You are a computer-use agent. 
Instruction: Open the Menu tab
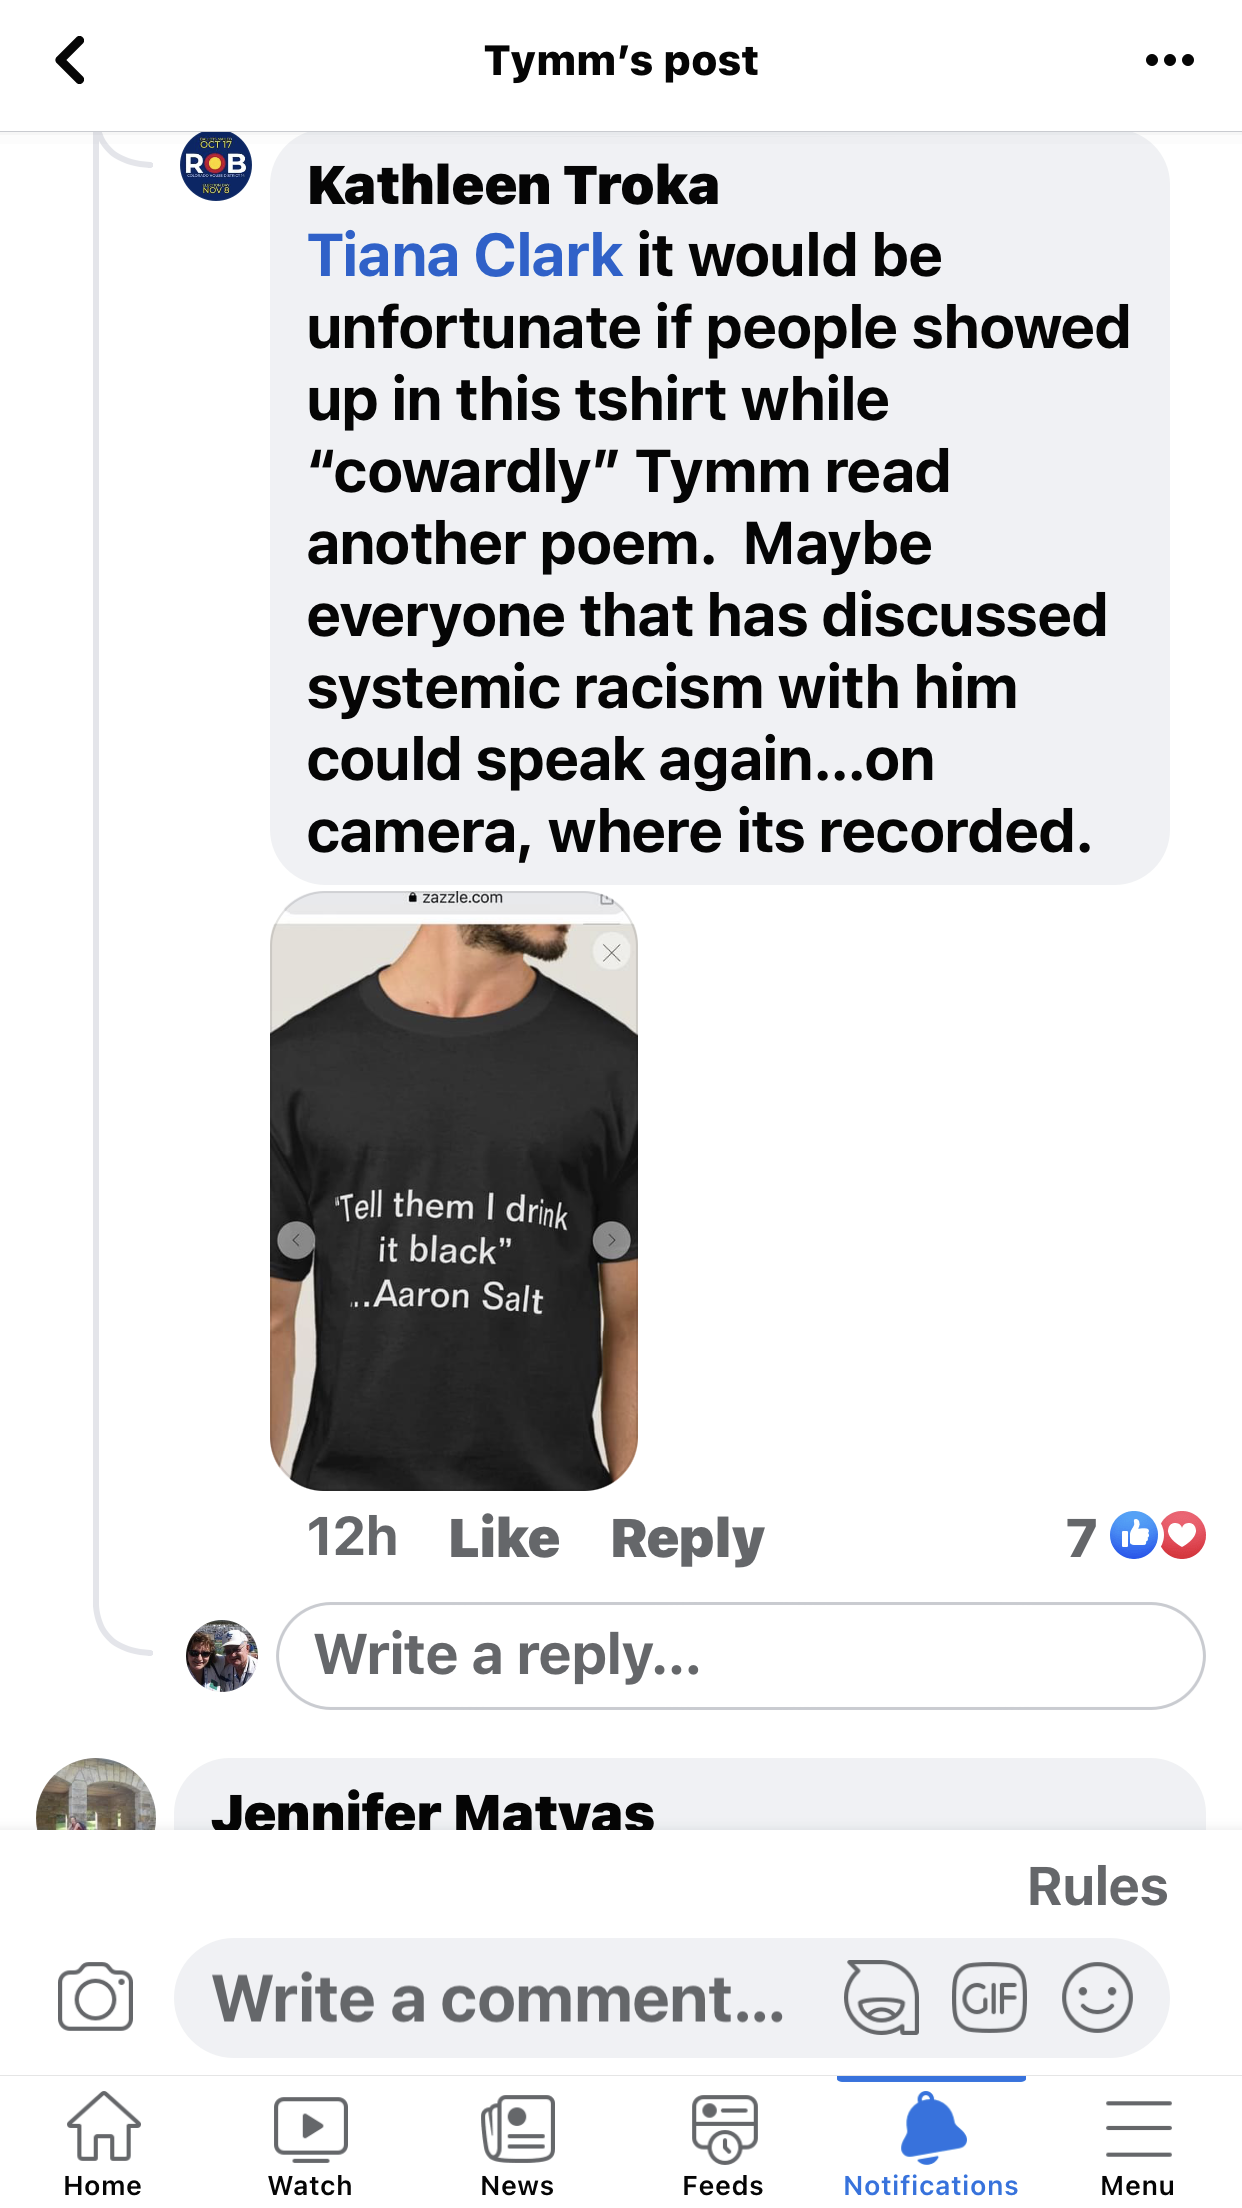[x=1138, y=2145]
